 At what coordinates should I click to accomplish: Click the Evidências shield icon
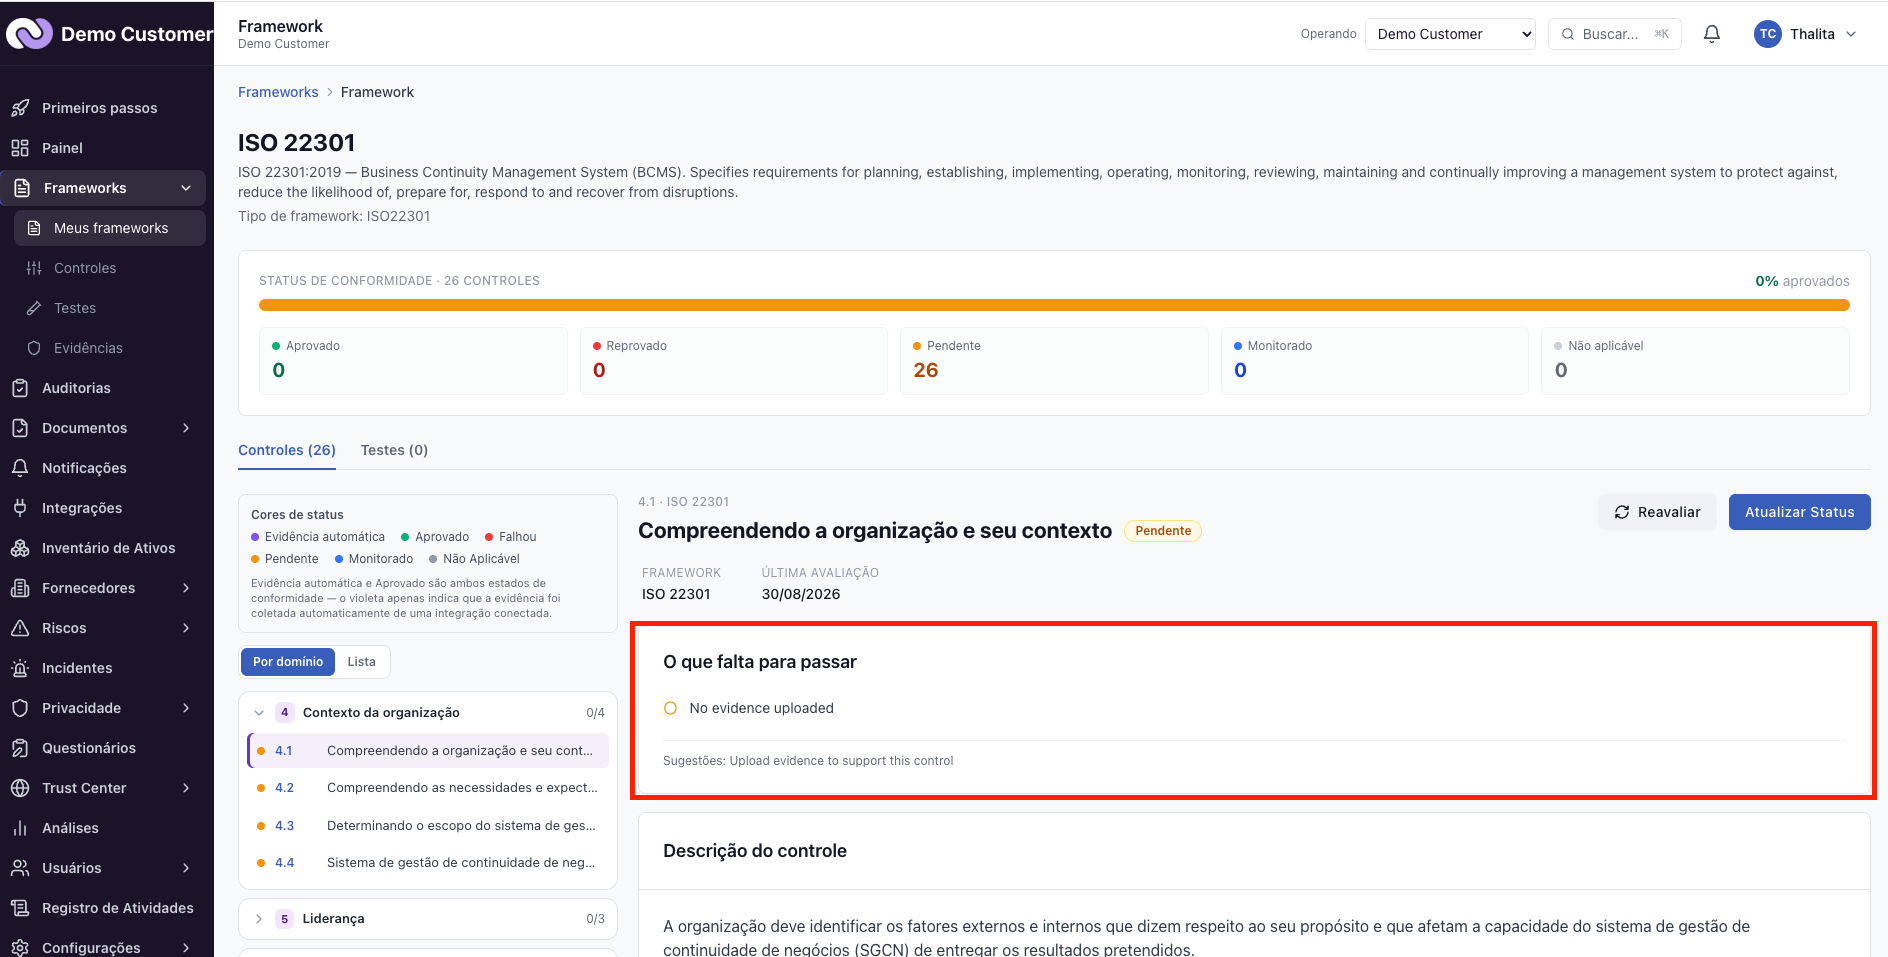(x=34, y=348)
